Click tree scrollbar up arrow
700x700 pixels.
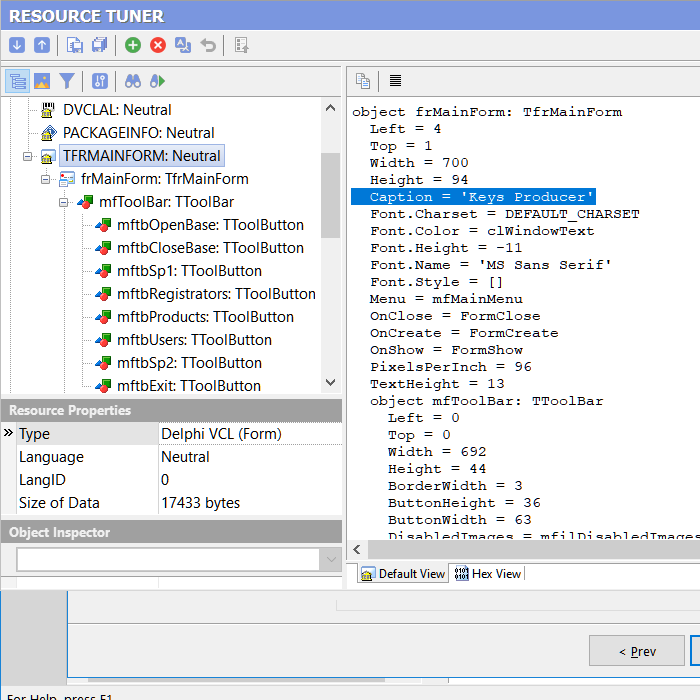pyautogui.click(x=330, y=108)
